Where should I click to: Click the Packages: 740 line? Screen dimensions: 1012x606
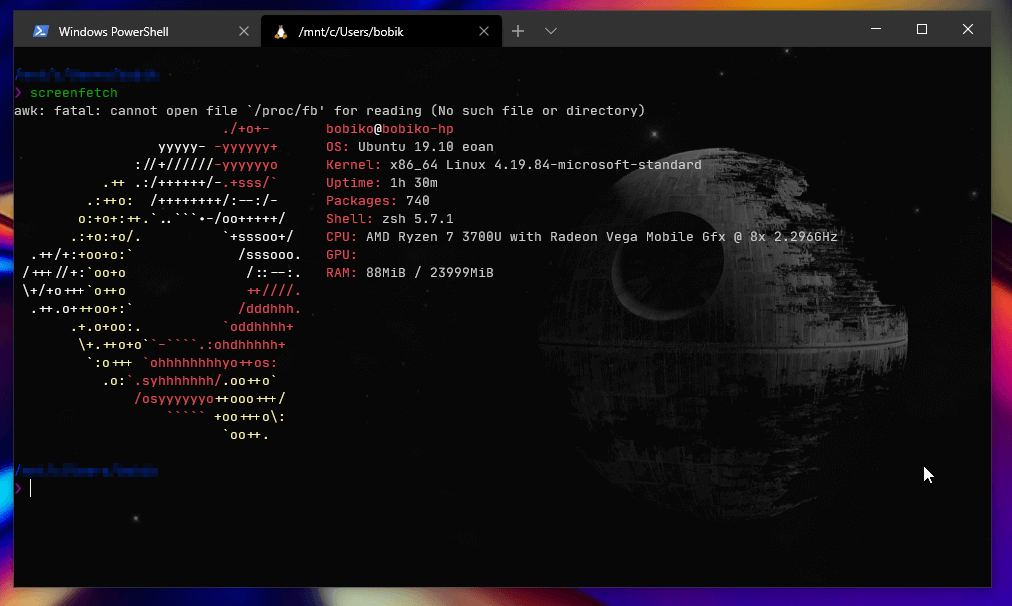click(x=378, y=201)
